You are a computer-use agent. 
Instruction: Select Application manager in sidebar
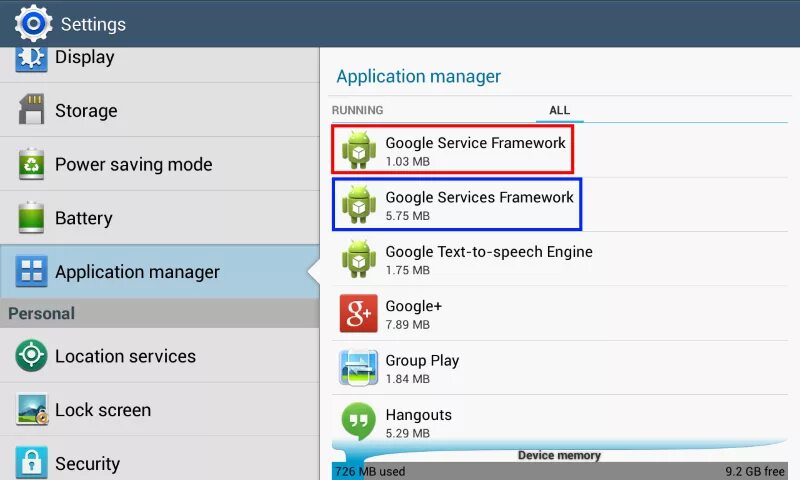[160, 271]
